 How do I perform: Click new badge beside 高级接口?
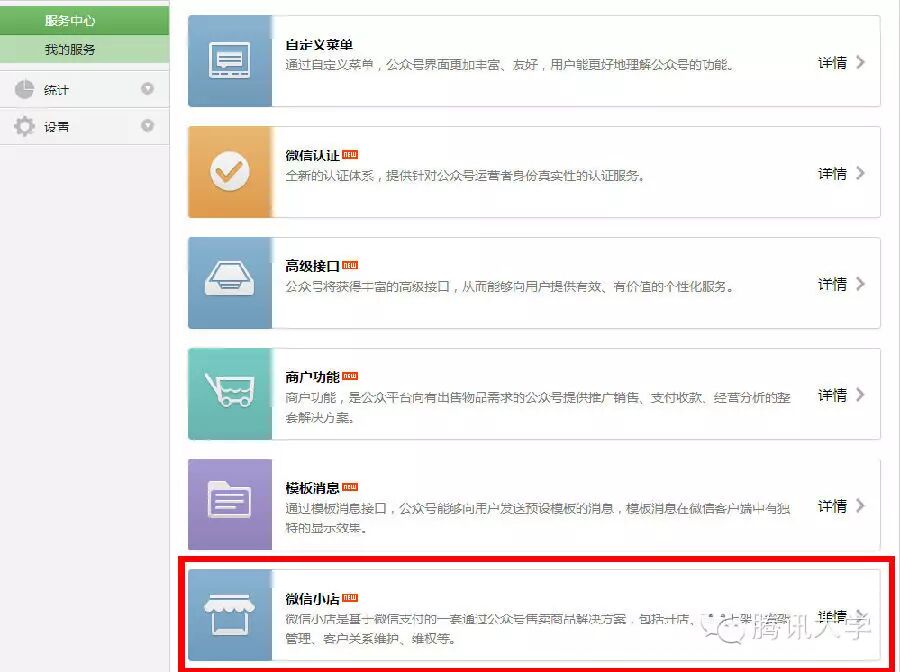click(350, 265)
